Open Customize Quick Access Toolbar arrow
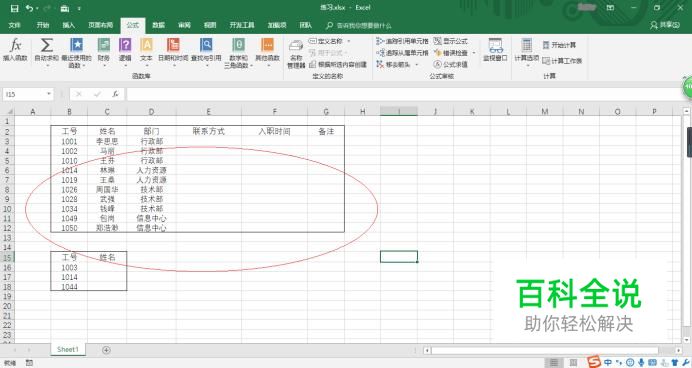 pyautogui.click(x=79, y=8)
